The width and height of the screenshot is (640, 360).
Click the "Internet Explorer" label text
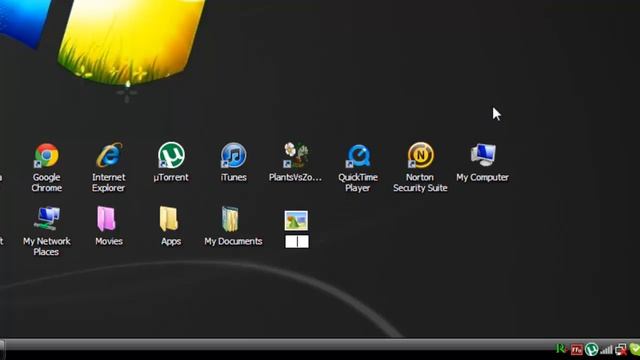coord(109,182)
